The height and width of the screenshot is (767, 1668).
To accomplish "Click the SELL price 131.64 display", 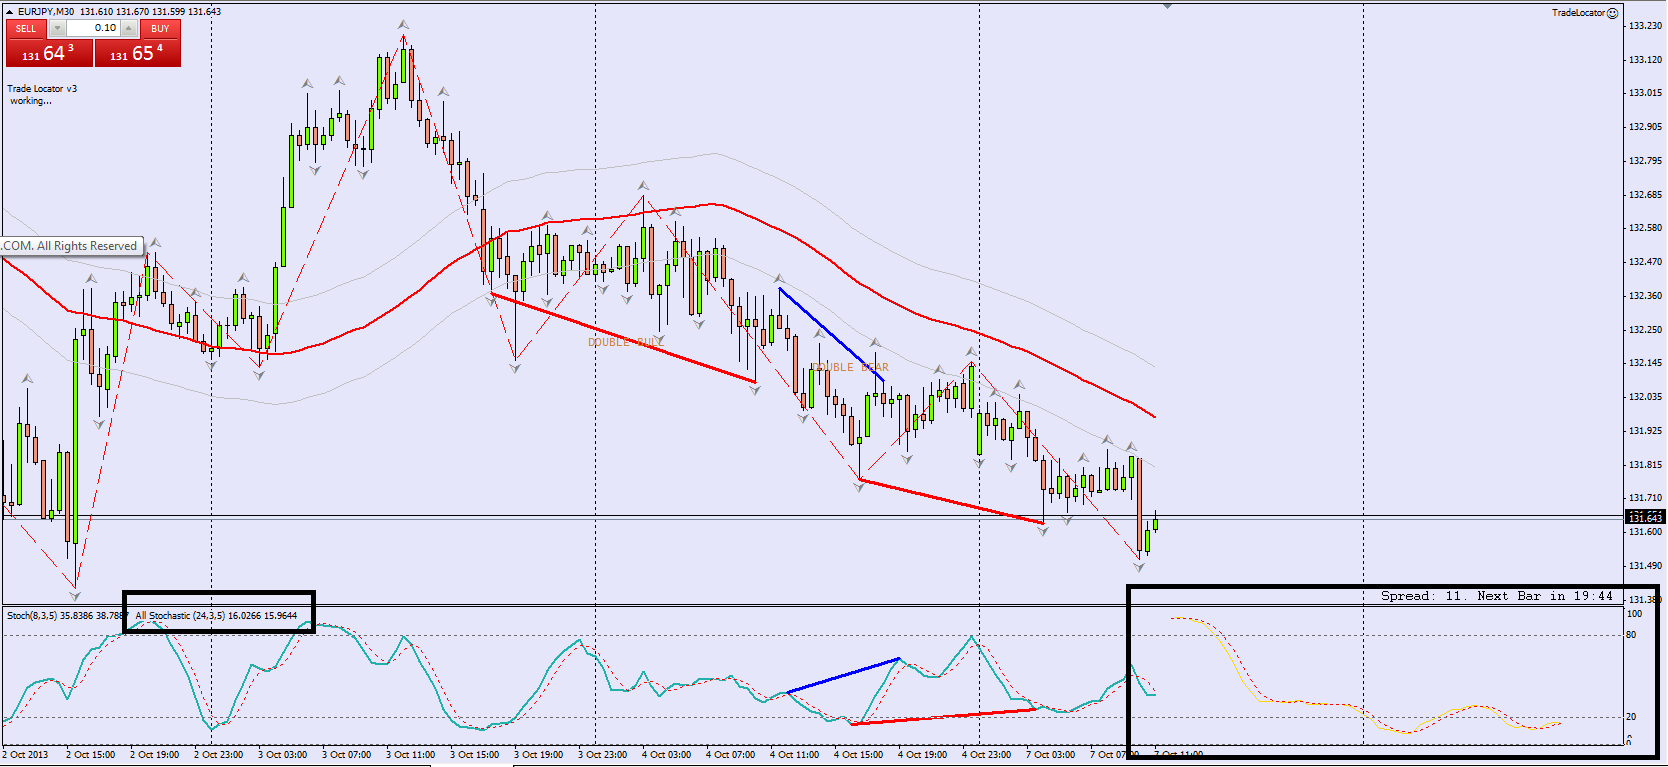I will [x=49, y=53].
